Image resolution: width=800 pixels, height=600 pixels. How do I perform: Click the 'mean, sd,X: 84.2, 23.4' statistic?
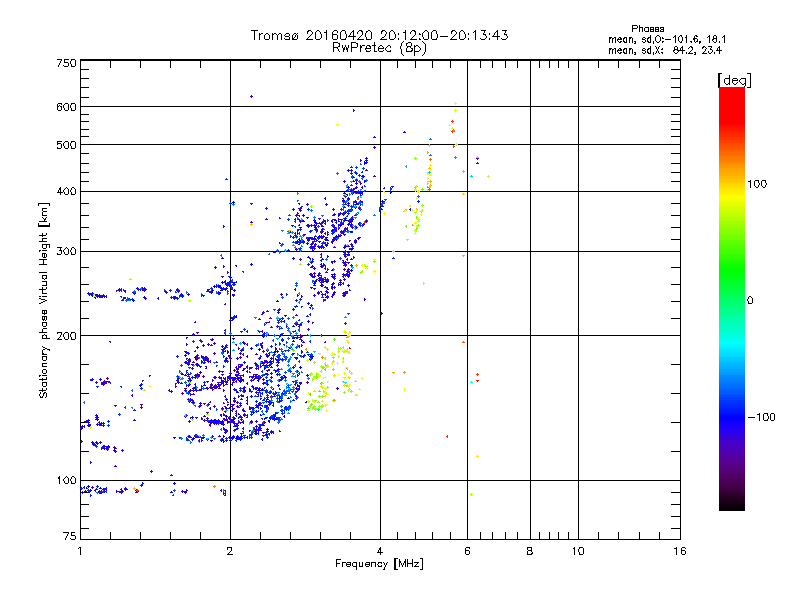tap(665, 51)
